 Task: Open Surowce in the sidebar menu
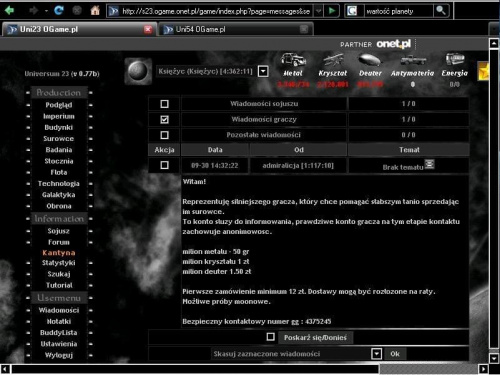tap(59, 139)
